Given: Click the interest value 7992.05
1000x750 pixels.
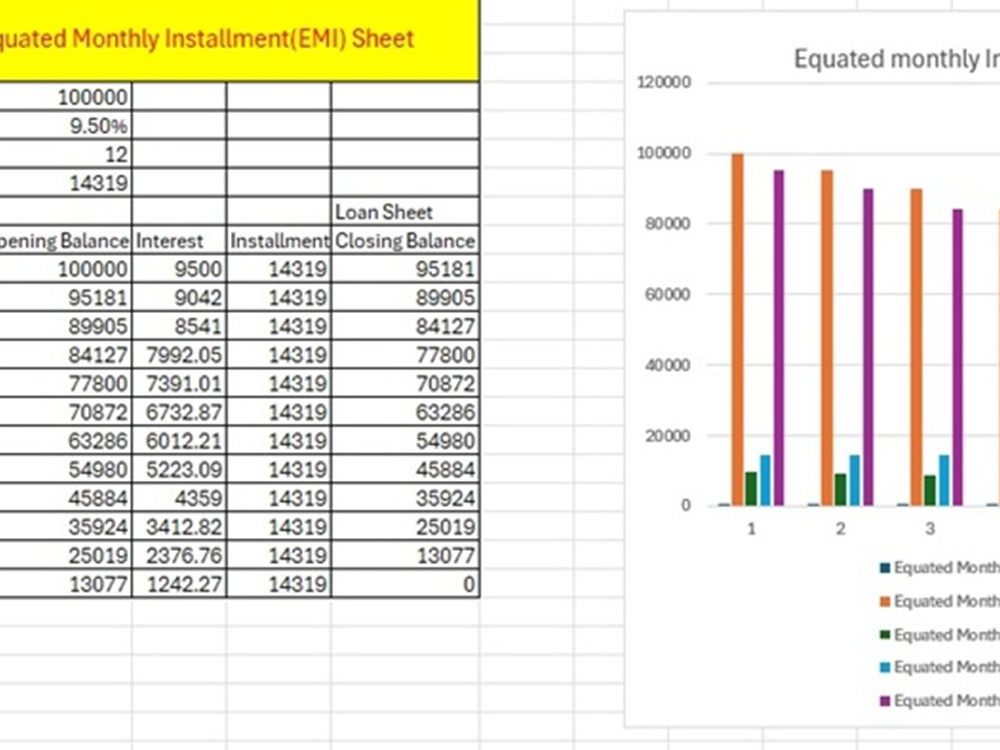Looking at the screenshot, I should coord(179,355).
